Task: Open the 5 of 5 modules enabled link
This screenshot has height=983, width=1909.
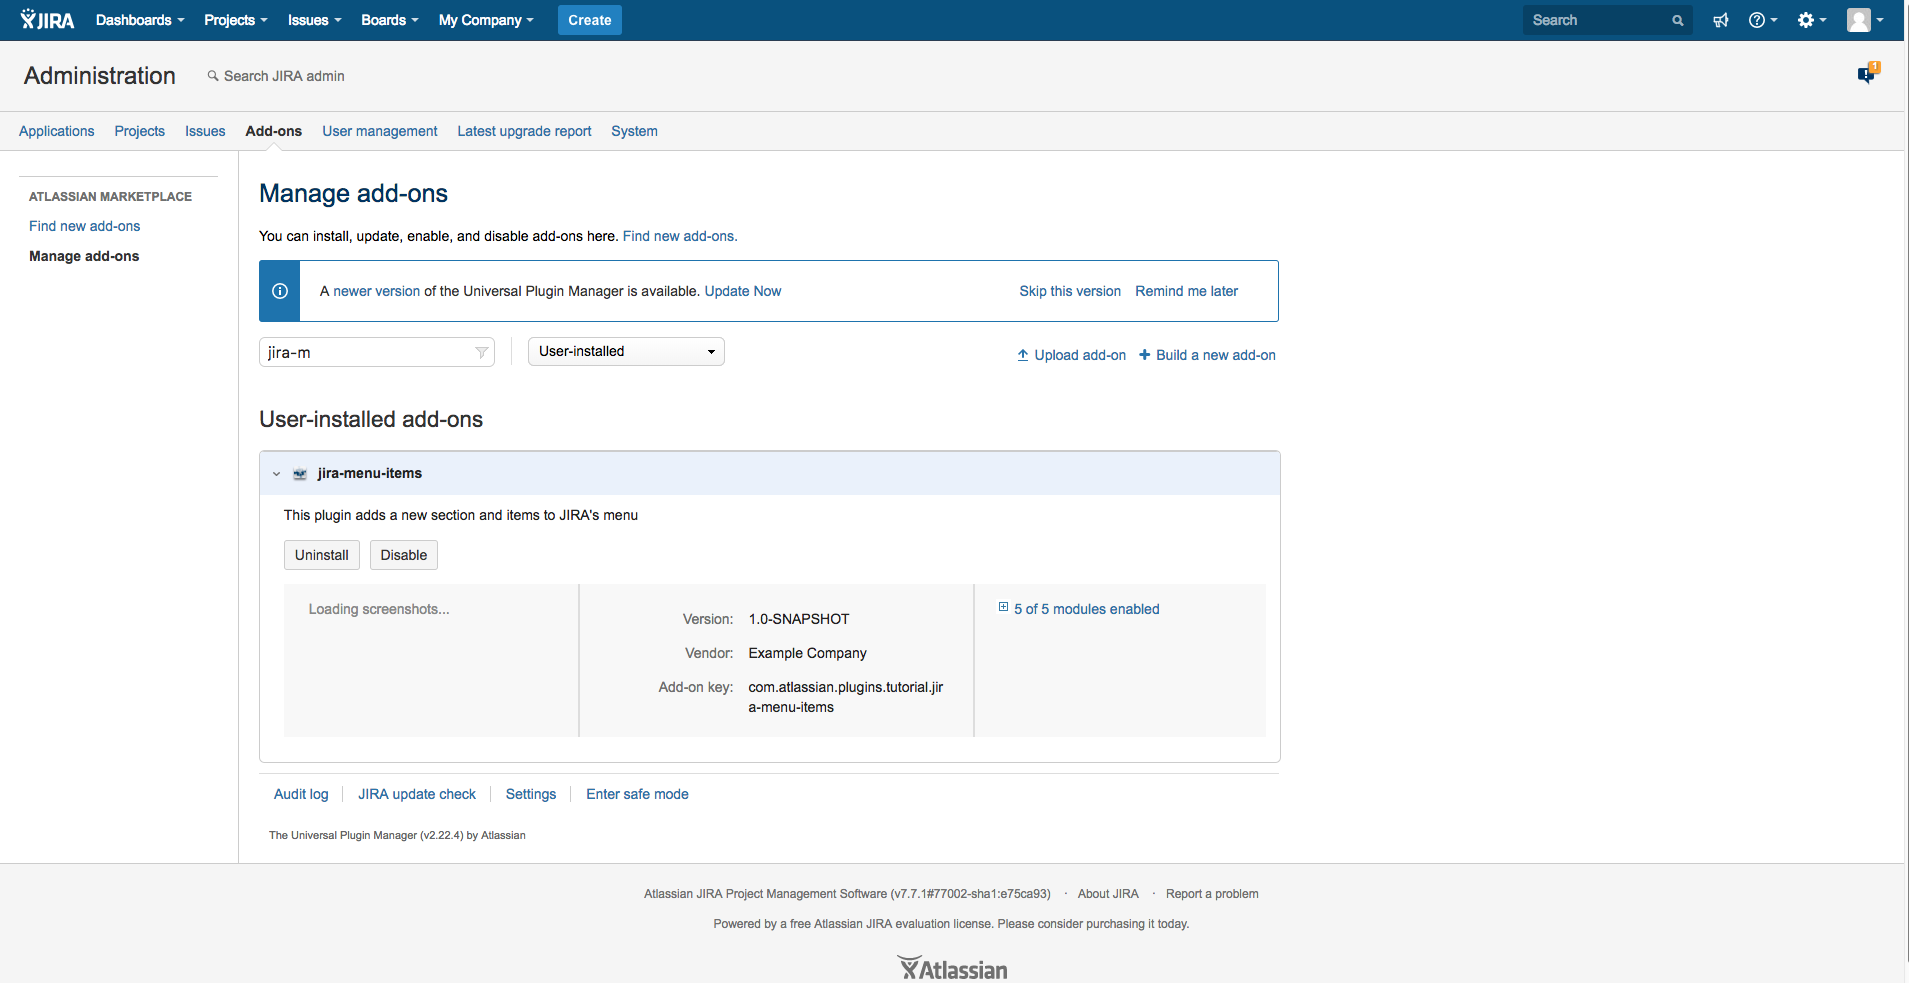Action: tap(1087, 609)
